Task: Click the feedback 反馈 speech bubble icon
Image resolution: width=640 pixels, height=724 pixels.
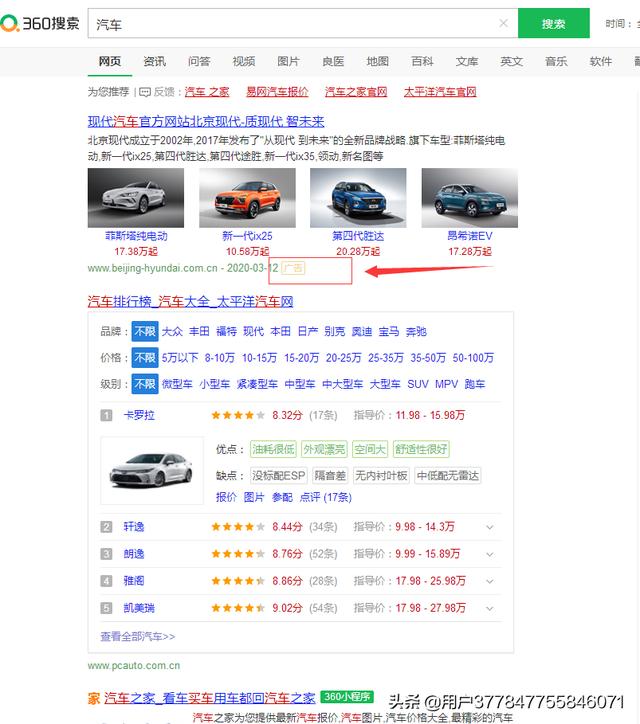Action: (145, 92)
